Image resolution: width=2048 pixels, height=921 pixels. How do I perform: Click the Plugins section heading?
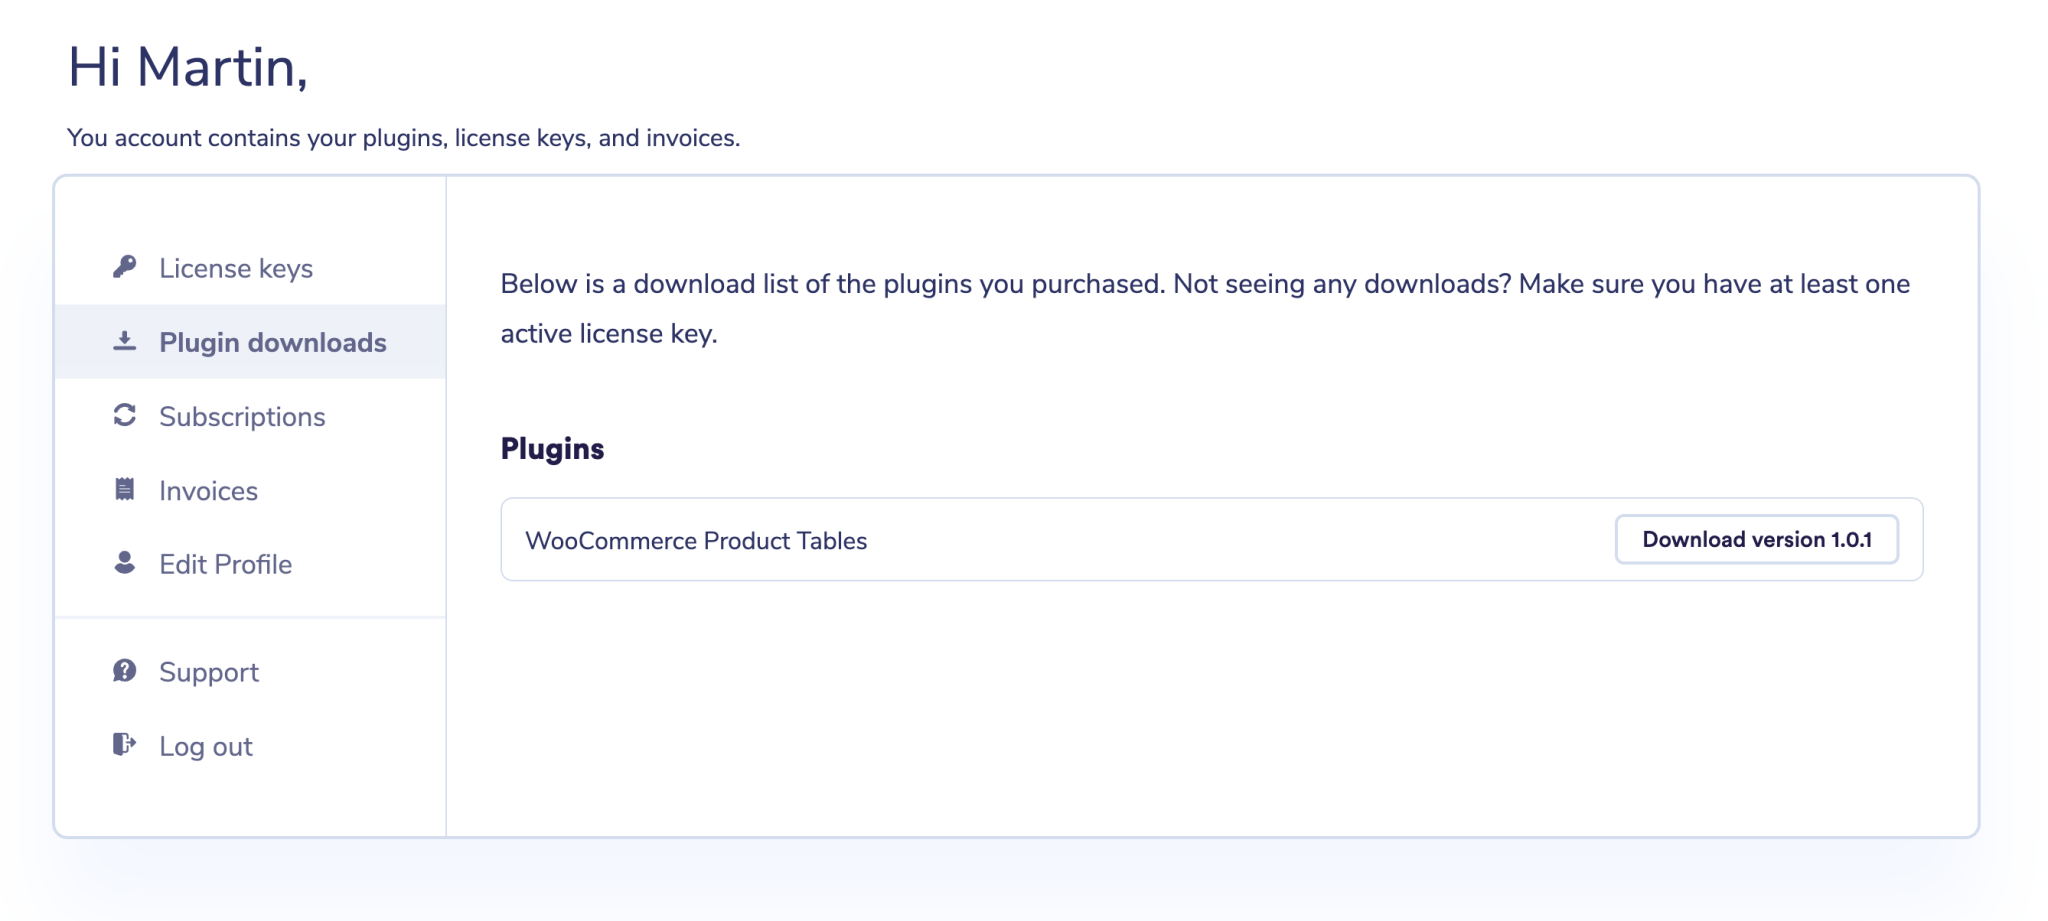(x=551, y=448)
